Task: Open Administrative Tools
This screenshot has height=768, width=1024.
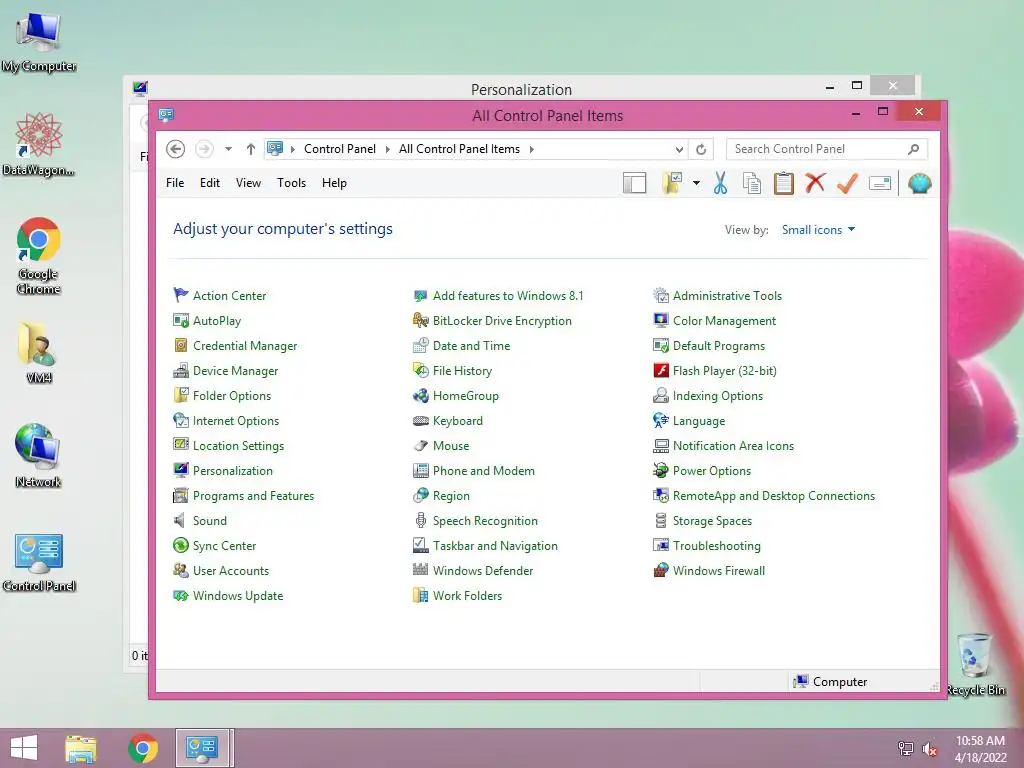Action: (x=718, y=296)
